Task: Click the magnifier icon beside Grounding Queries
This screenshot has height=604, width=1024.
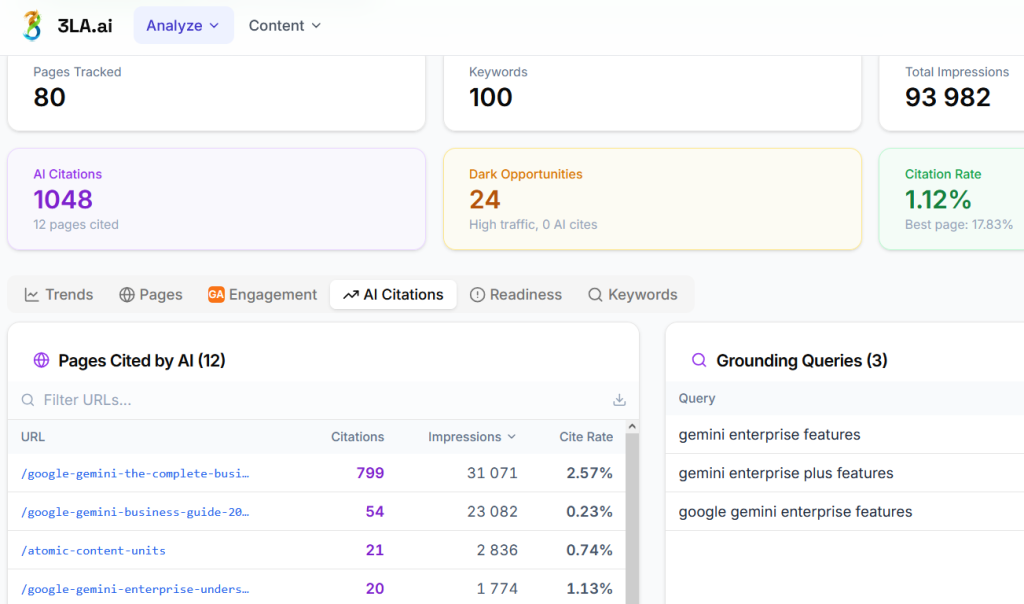Action: [699, 360]
